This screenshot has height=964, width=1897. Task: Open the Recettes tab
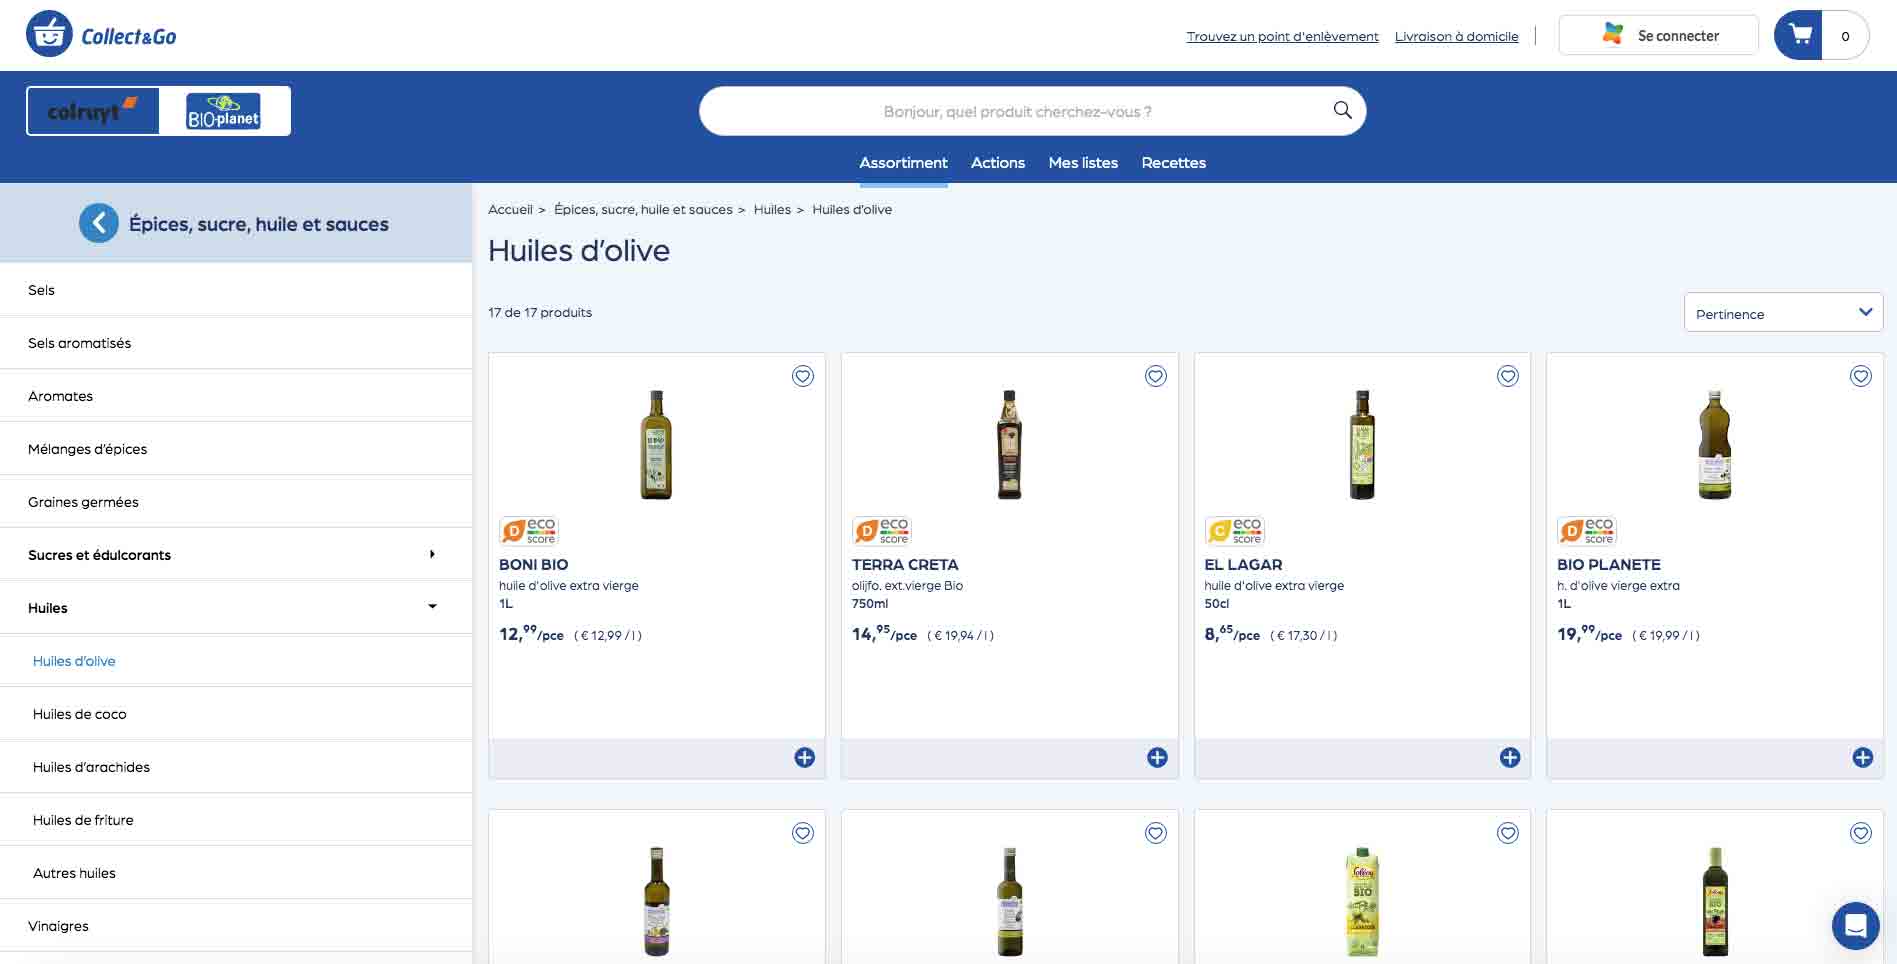(1173, 163)
